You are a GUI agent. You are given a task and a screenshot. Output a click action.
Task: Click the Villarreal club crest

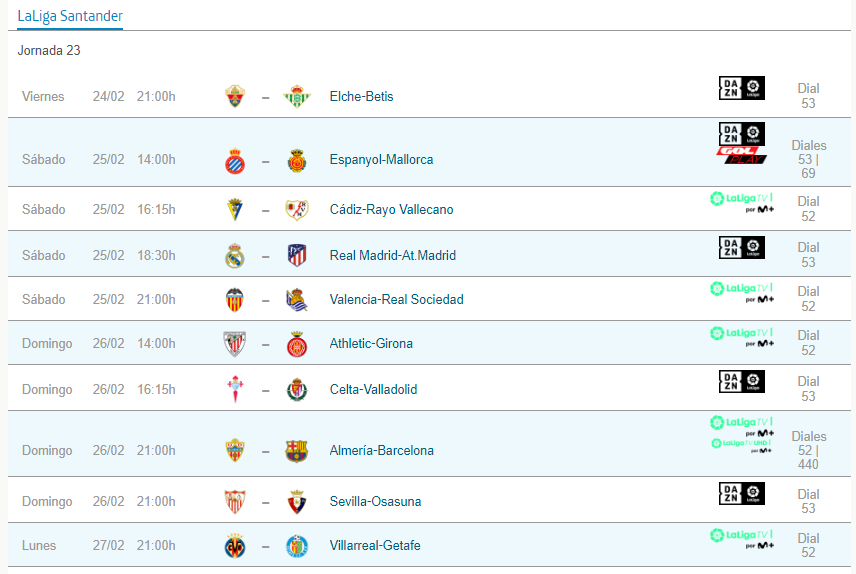click(235, 546)
